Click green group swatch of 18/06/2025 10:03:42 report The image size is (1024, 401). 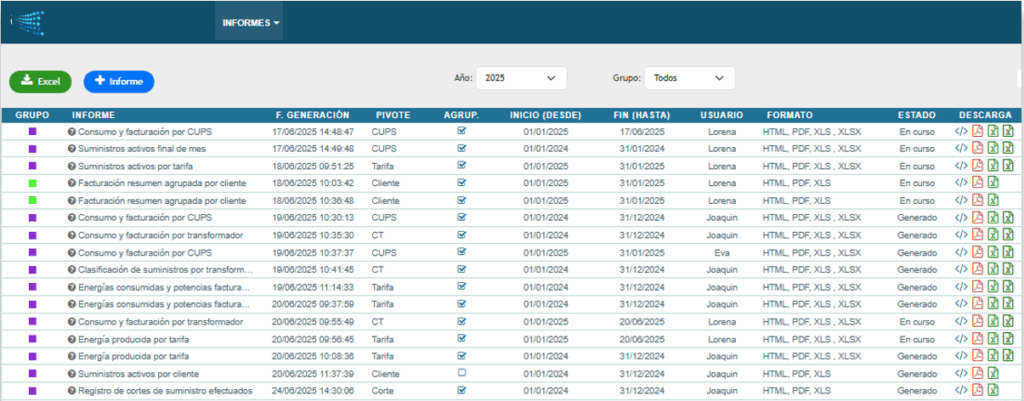(32, 183)
